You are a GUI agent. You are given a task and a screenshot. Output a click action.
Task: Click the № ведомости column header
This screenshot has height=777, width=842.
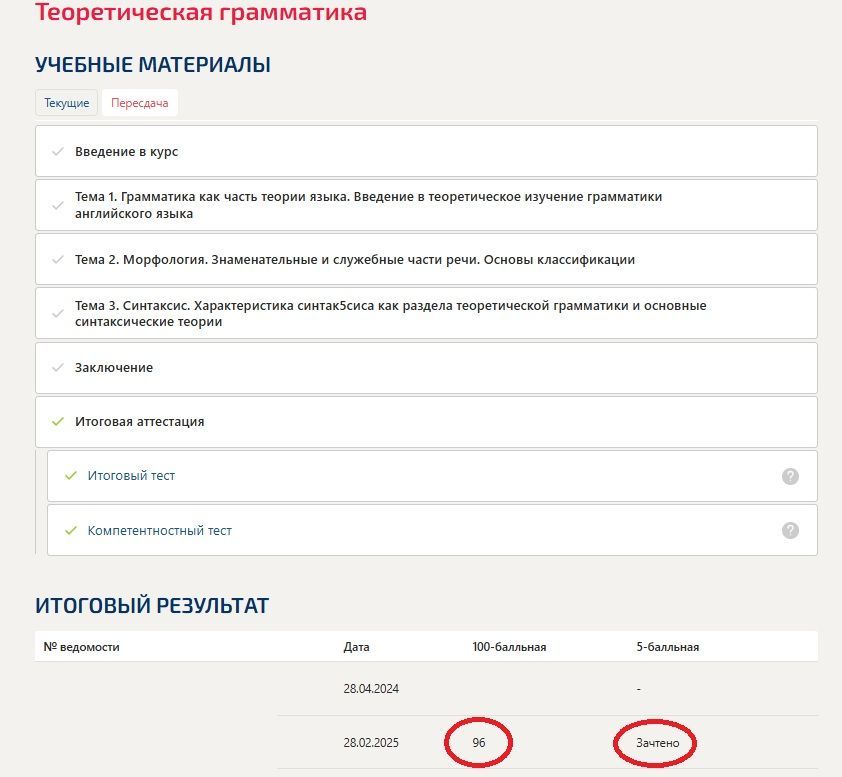tap(81, 647)
